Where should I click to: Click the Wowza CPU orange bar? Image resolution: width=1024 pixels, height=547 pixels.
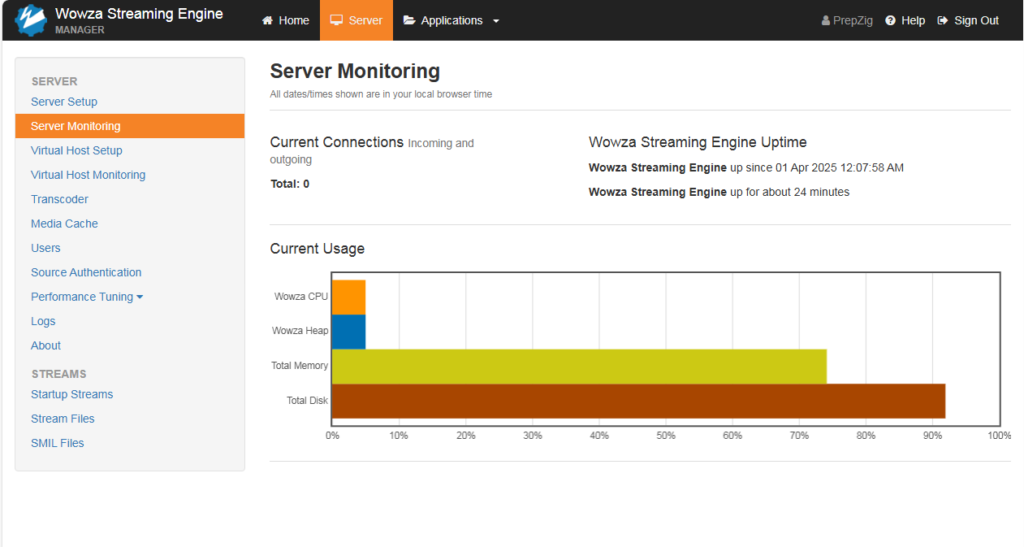[x=349, y=297]
